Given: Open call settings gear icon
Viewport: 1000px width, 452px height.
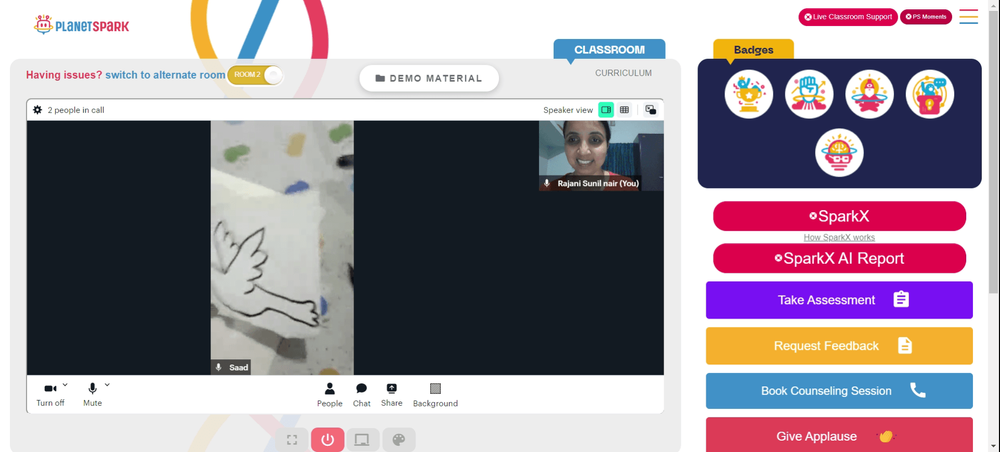Looking at the screenshot, I should [x=38, y=110].
